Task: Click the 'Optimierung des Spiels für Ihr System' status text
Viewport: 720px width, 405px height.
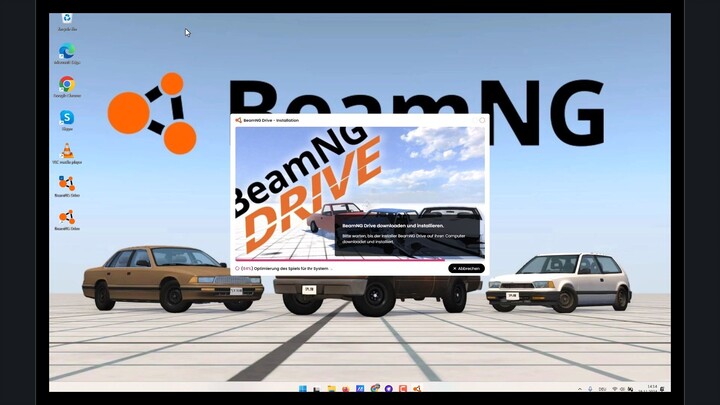Action: (x=292, y=269)
